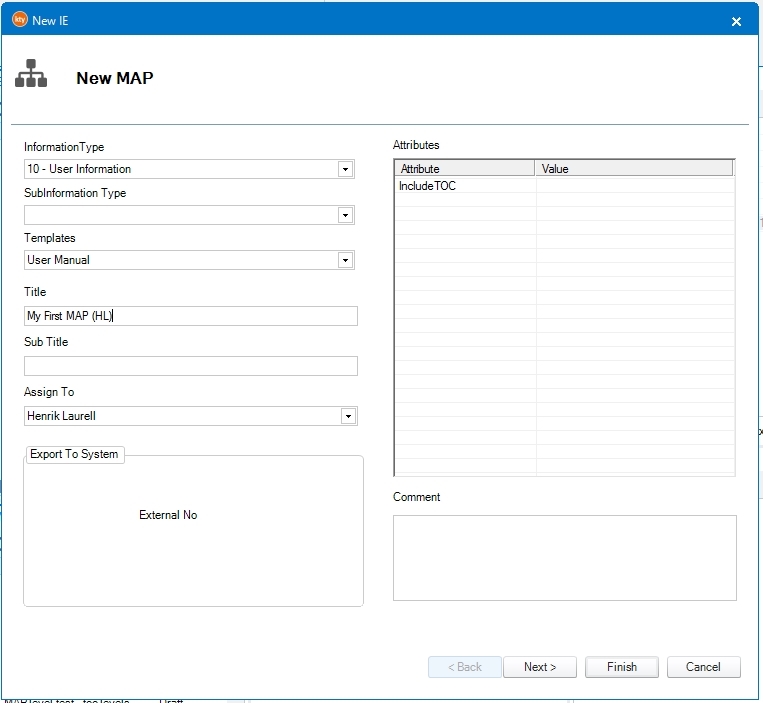Image resolution: width=763 pixels, height=703 pixels.
Task: Open the InformationType dropdown arrow
Action: [345, 169]
